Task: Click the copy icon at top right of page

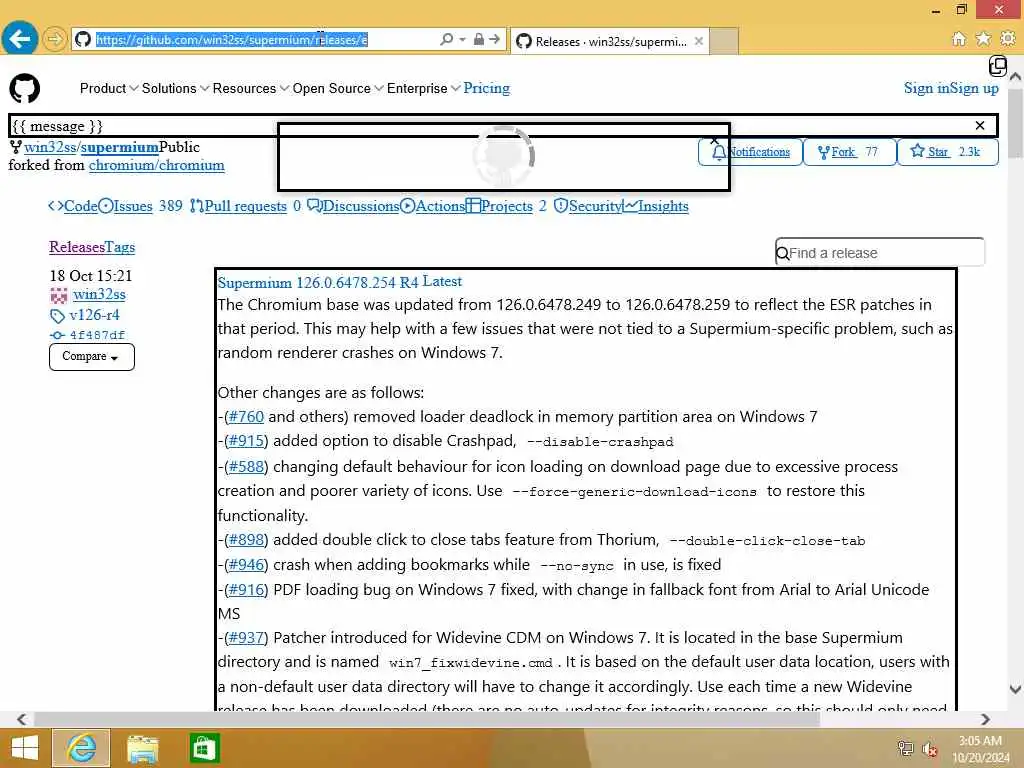Action: click(997, 66)
